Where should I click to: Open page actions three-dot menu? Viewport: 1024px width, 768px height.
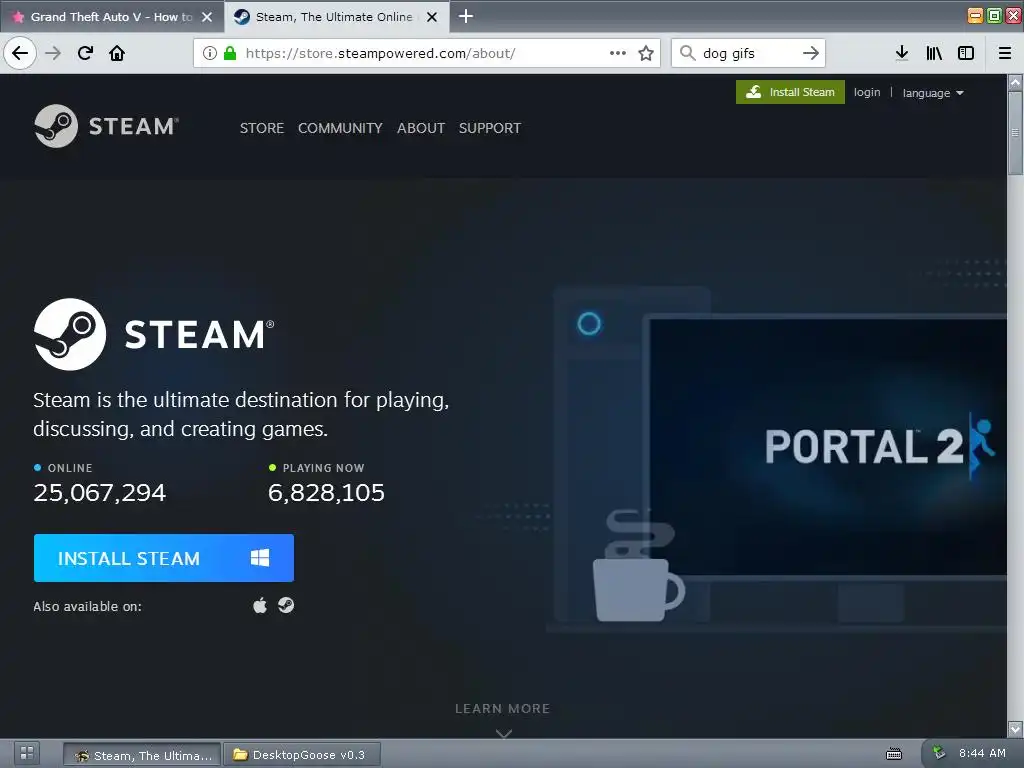(618, 53)
